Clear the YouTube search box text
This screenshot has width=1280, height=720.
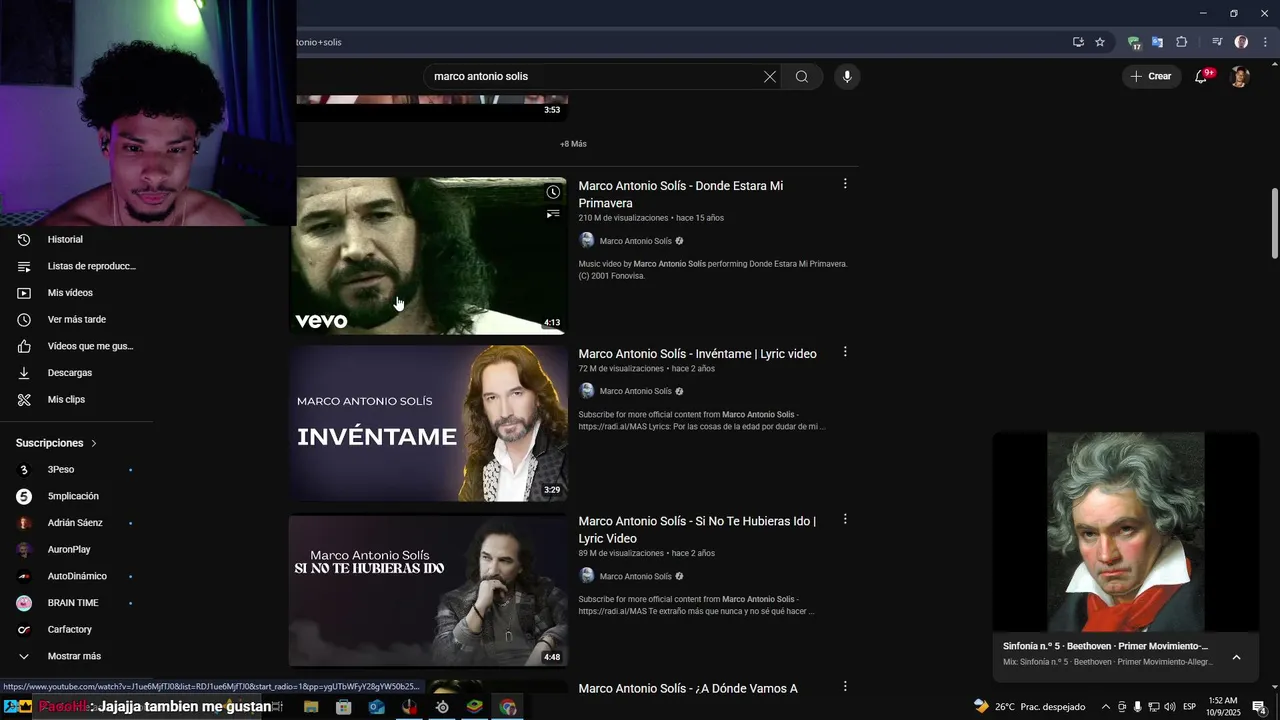pos(770,77)
